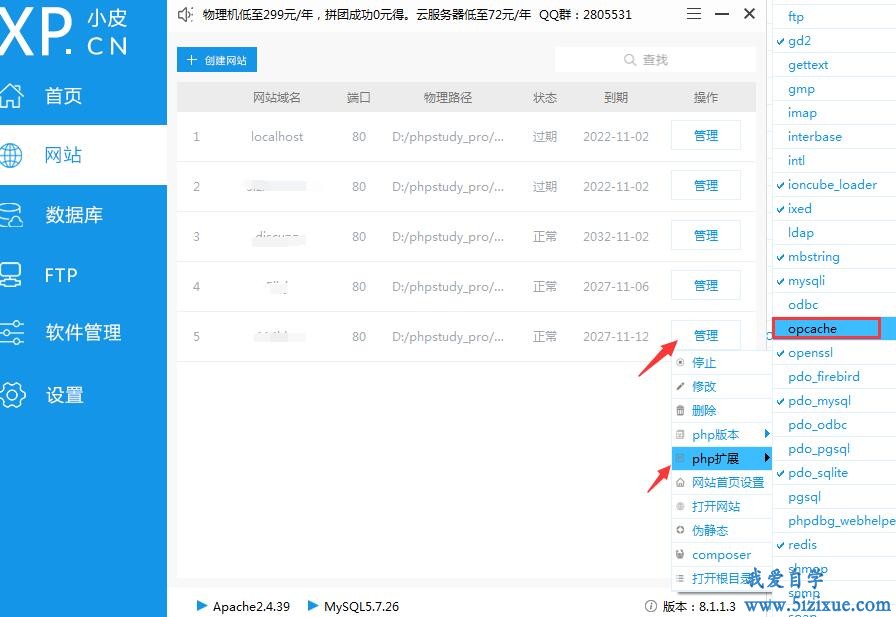Open the 首页 home page icon
This screenshot has width=896, height=617.
pyautogui.click(x=11, y=95)
